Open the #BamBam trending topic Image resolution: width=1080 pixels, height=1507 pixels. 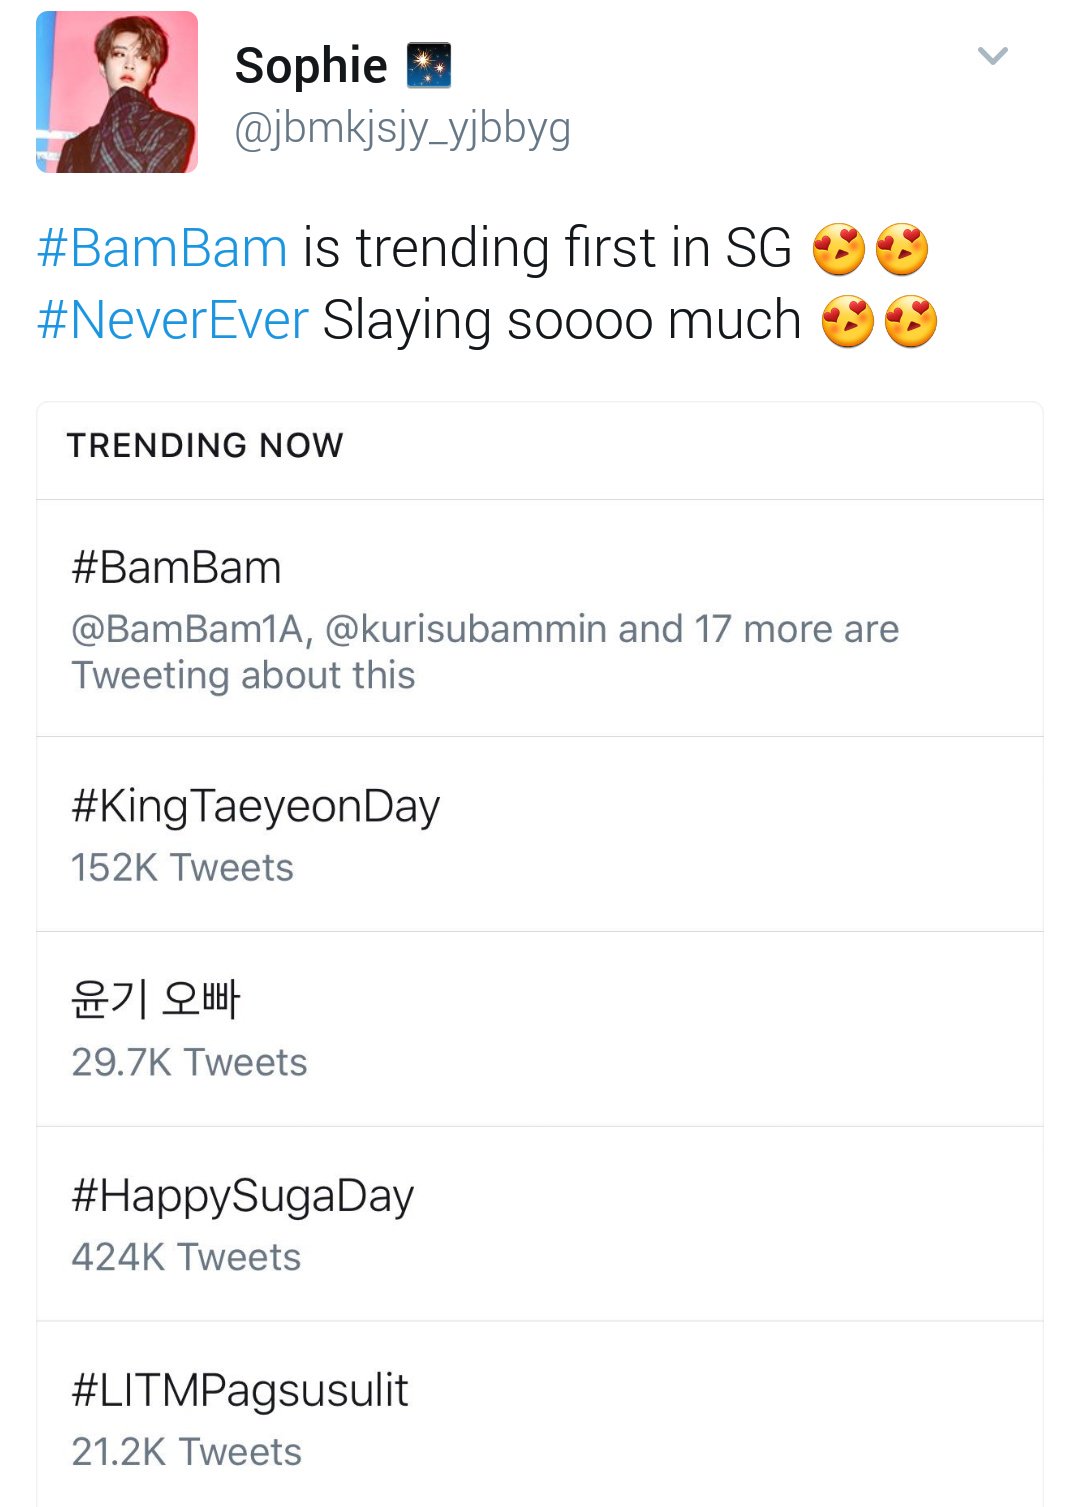[x=540, y=618]
